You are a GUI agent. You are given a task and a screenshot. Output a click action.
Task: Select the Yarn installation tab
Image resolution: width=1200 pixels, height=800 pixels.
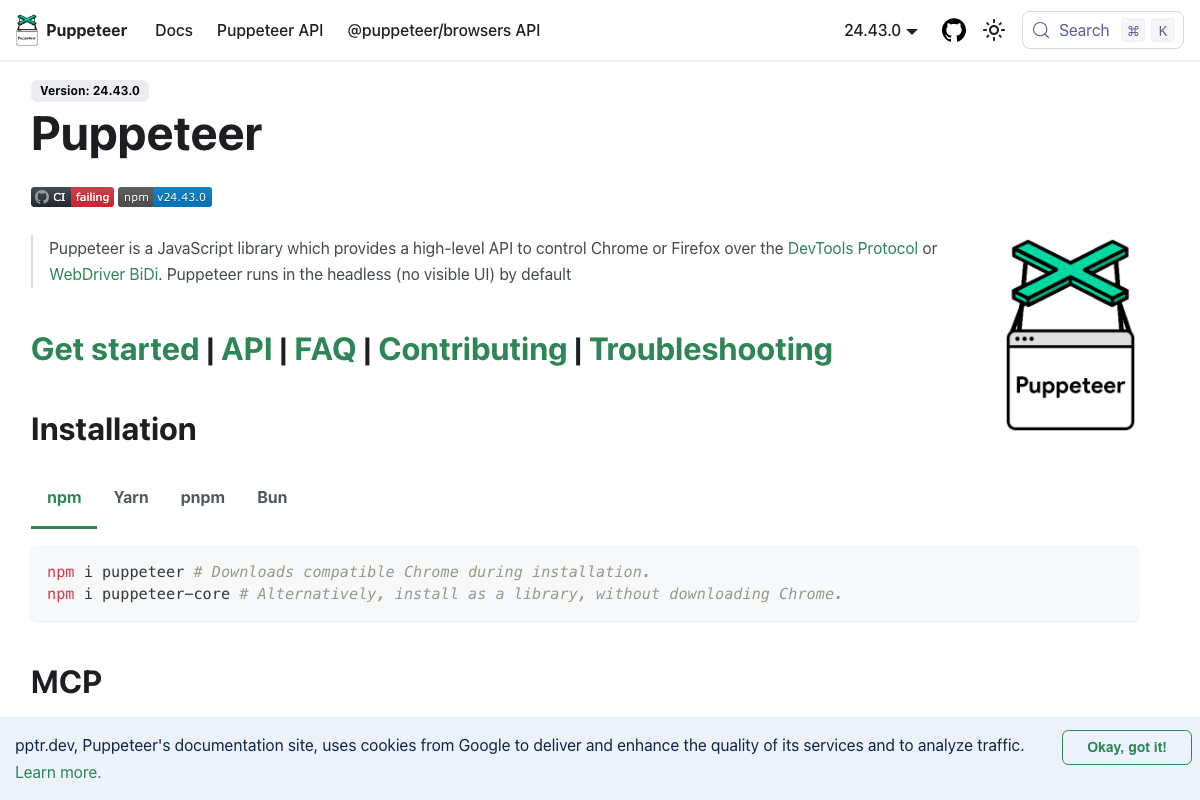point(131,497)
